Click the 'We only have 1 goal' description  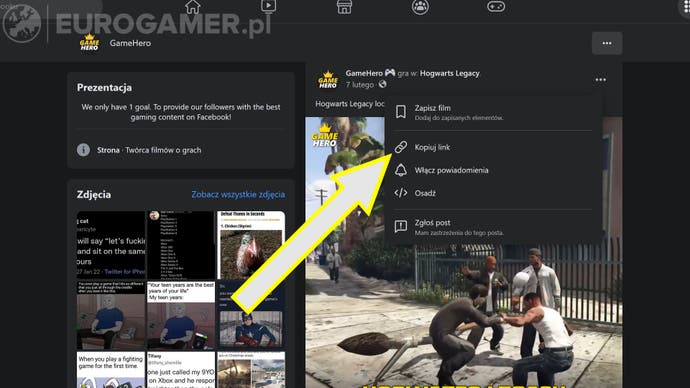point(181,112)
